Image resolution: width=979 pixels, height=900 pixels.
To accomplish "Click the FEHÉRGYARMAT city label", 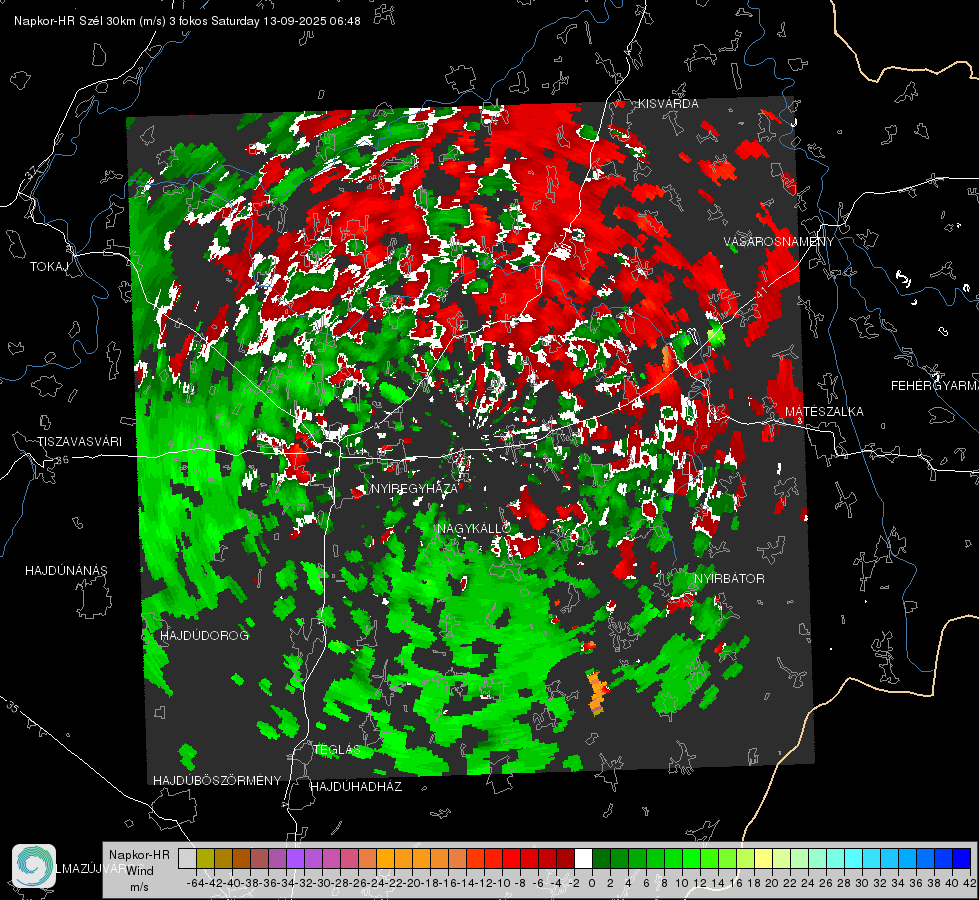I will (x=935, y=386).
